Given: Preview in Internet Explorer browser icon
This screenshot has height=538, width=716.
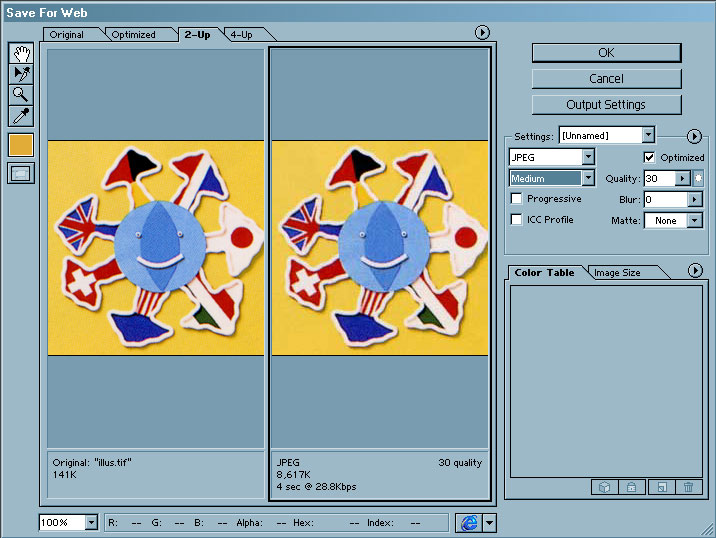Looking at the screenshot, I should (x=469, y=523).
